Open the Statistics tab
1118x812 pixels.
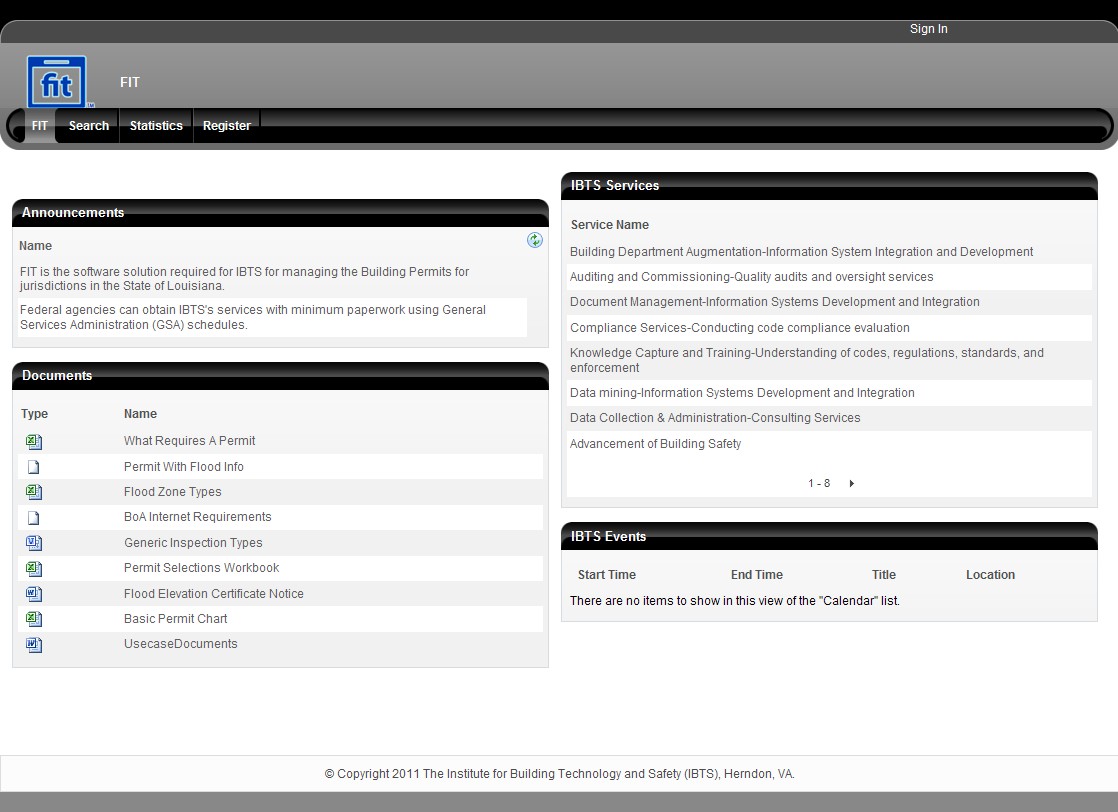coord(156,126)
